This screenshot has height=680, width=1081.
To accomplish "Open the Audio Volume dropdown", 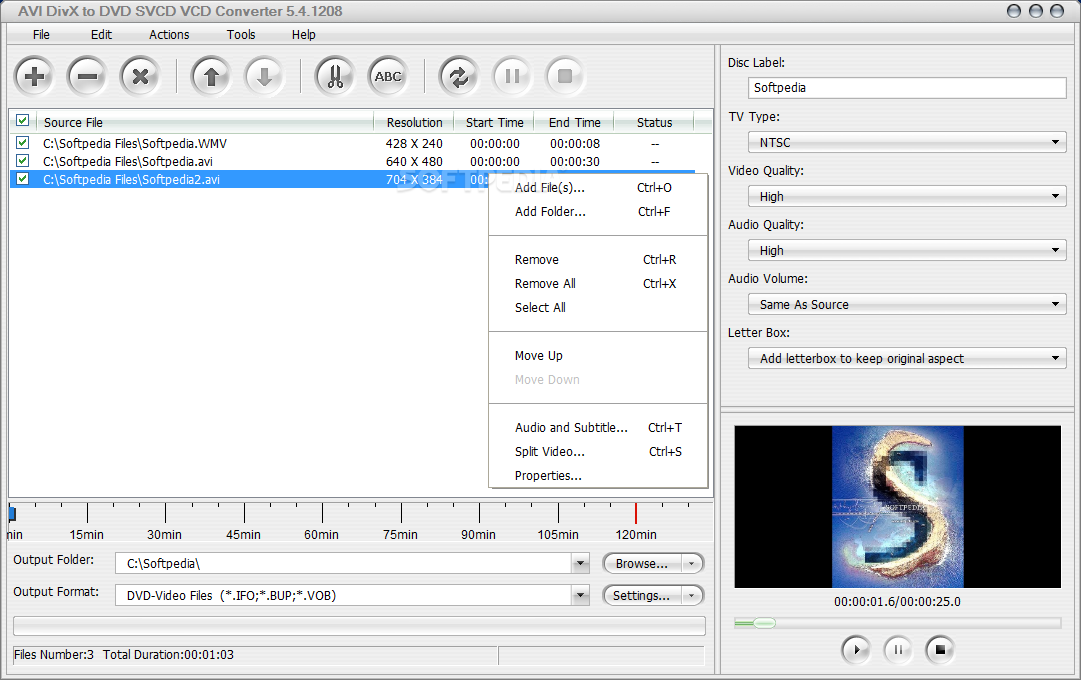I will (x=907, y=304).
